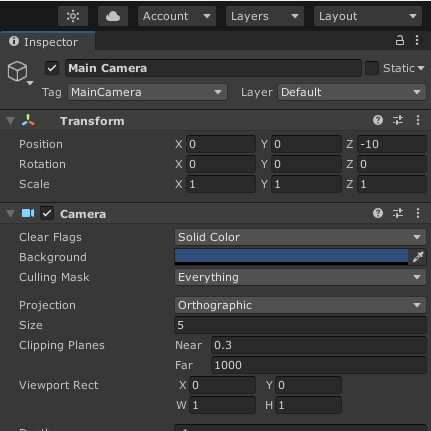Screen dimensions: 431x431
Task: Click the Position Z field with -10
Action: 392,144
